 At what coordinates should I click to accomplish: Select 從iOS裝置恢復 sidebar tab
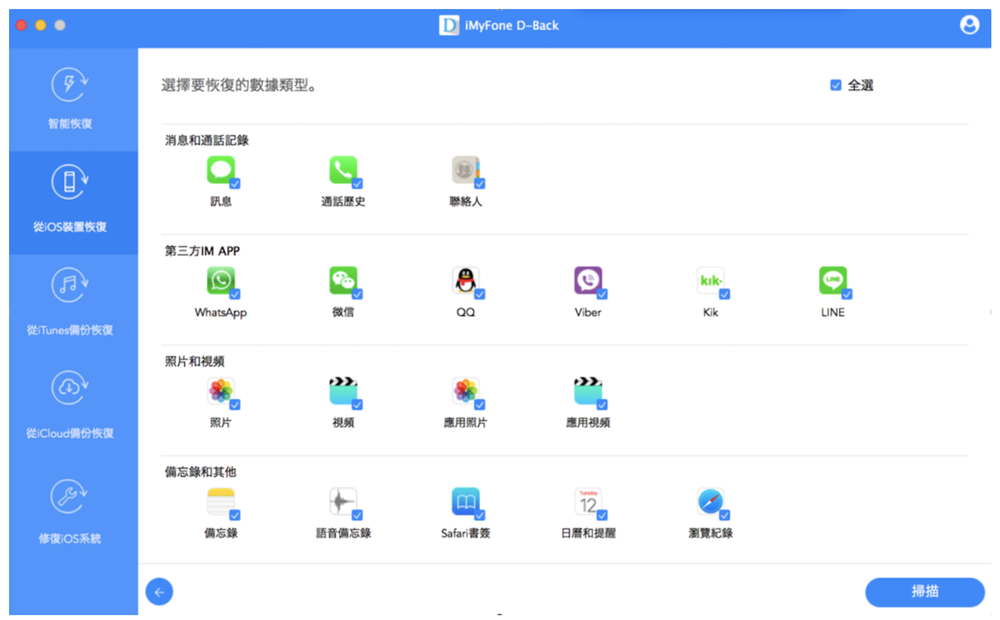(73, 203)
